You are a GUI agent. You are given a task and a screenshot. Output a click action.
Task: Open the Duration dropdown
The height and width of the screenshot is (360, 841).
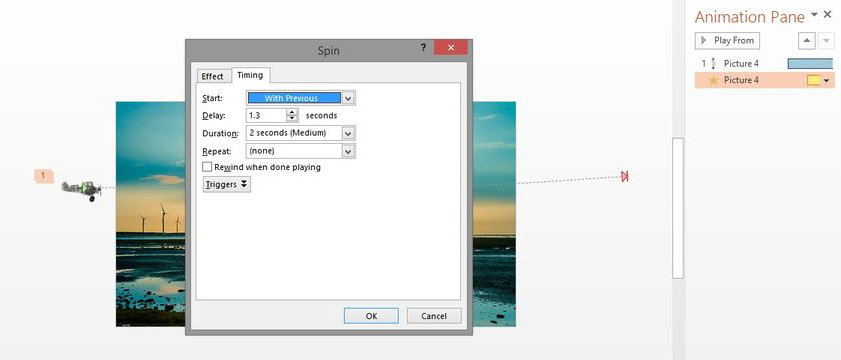point(349,133)
